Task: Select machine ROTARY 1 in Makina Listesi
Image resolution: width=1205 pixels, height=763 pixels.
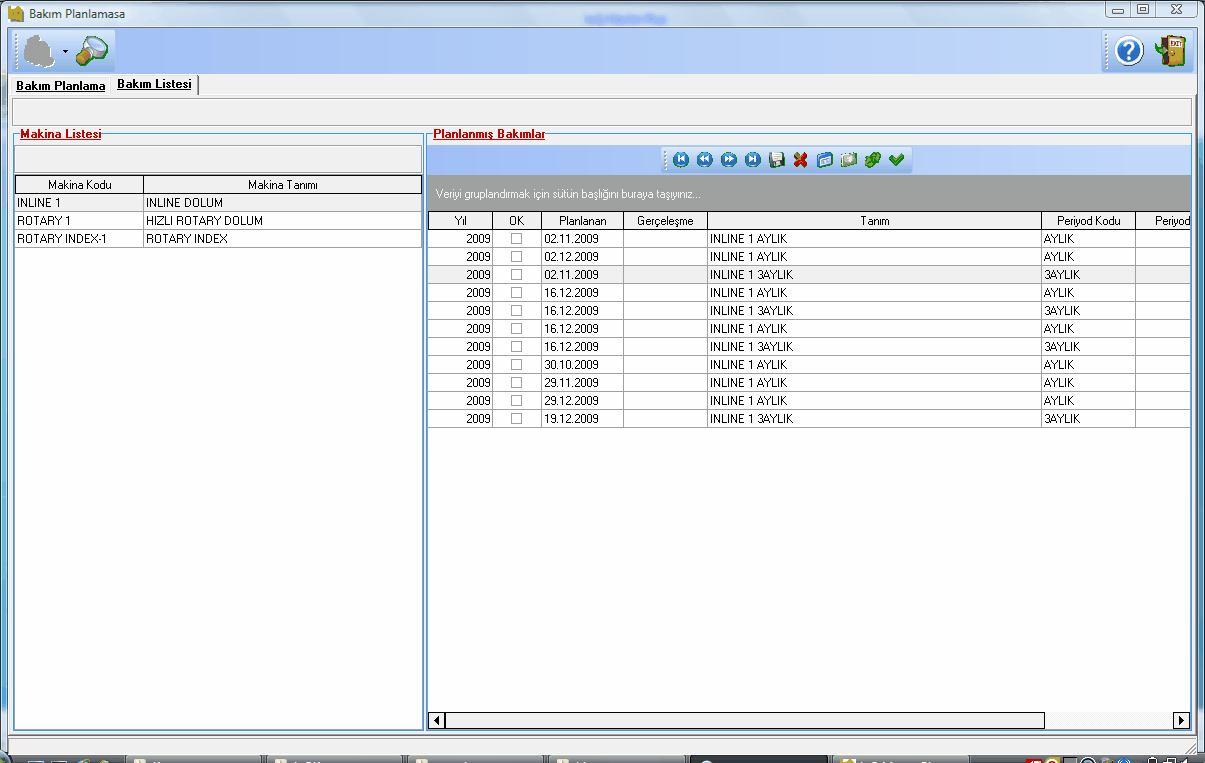Action: tap(79, 221)
